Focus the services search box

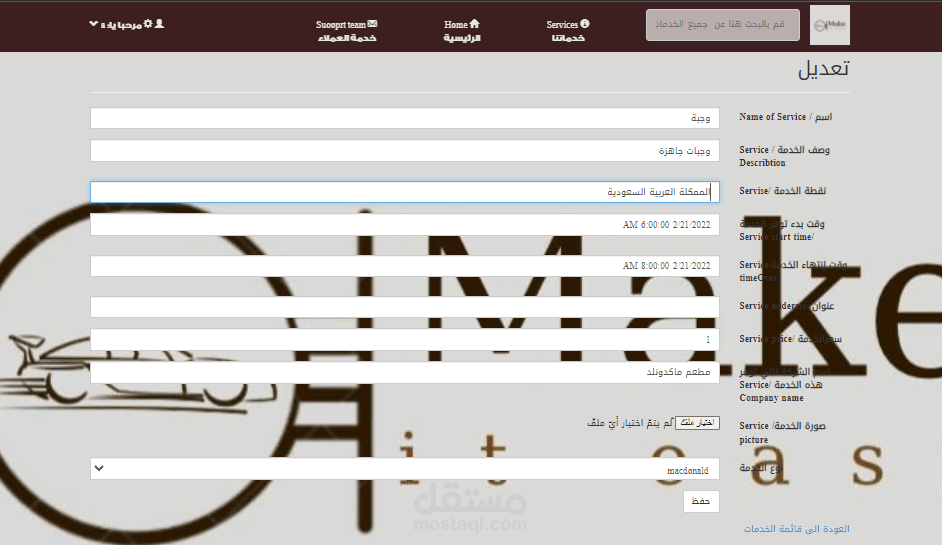click(x=723, y=25)
